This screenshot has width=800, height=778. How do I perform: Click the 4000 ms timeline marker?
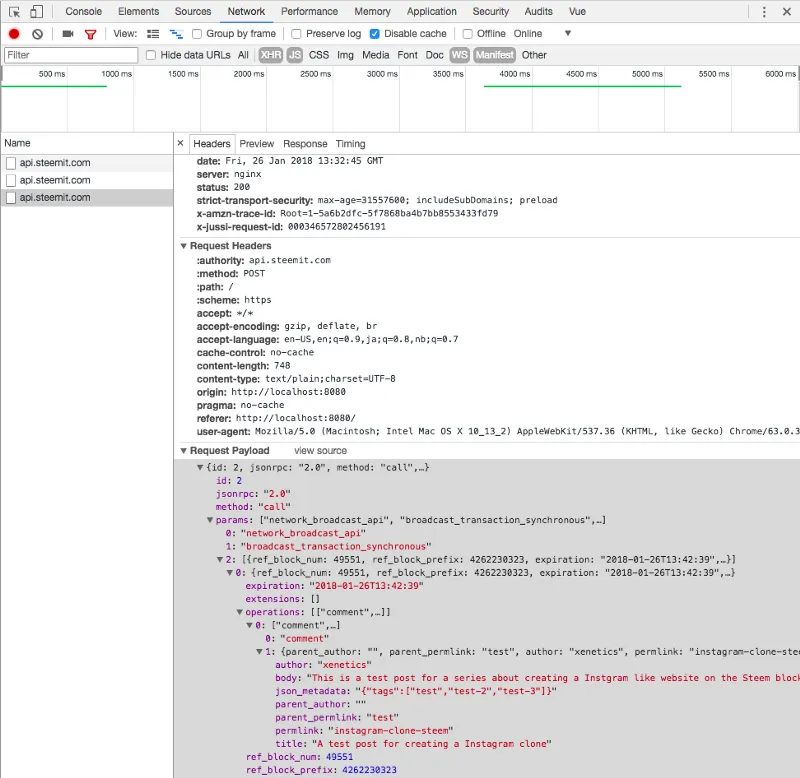pos(514,74)
